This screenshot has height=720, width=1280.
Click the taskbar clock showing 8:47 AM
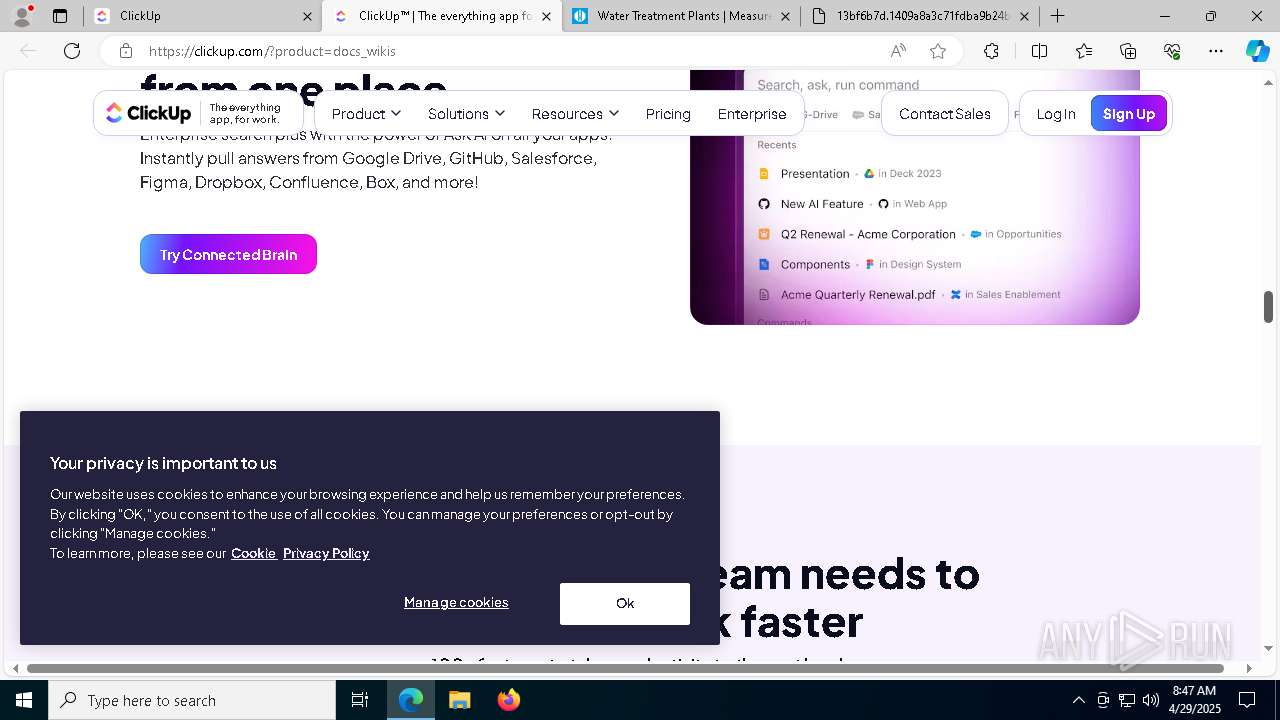[x=1194, y=700]
